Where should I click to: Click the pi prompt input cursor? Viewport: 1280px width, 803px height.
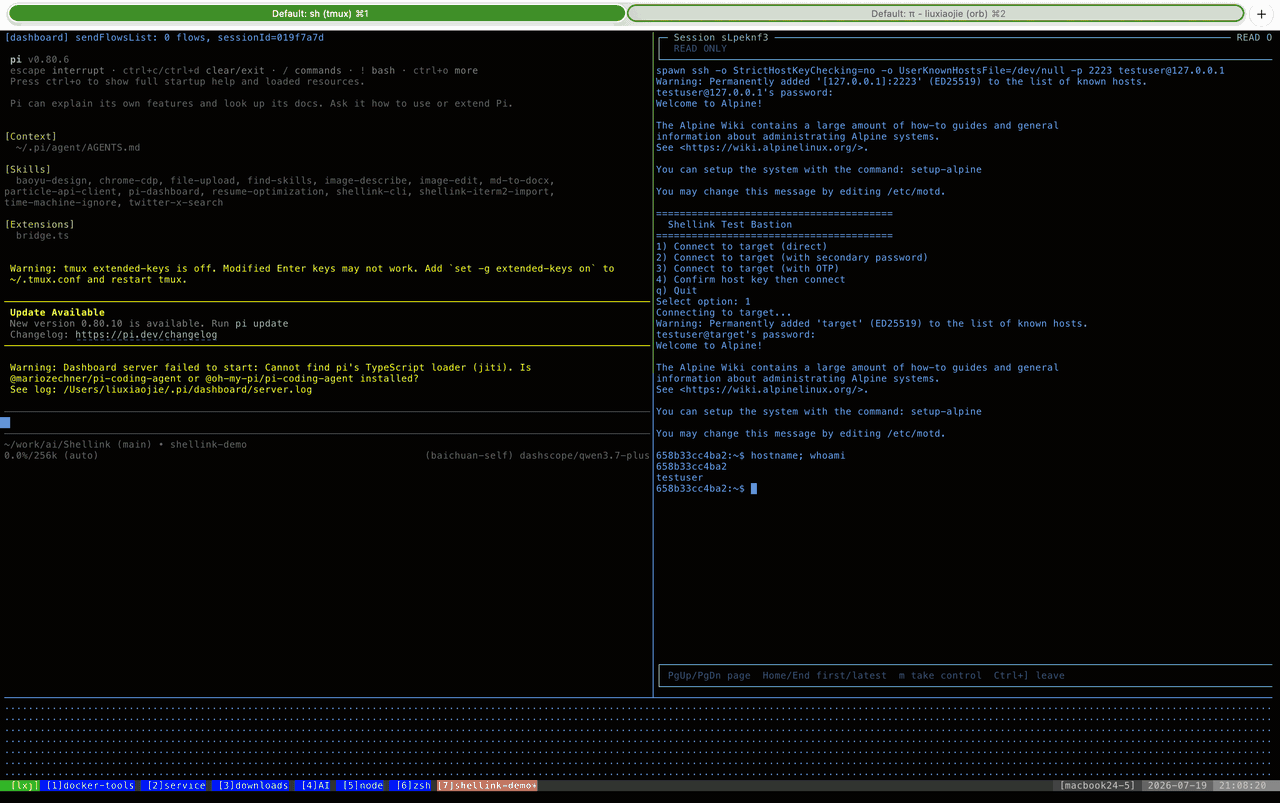tap(5, 422)
